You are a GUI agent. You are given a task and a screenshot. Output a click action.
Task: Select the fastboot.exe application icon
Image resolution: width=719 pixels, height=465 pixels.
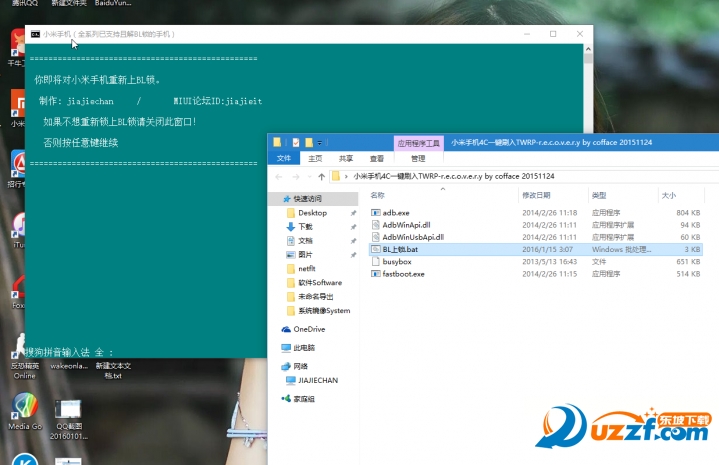(x=376, y=274)
